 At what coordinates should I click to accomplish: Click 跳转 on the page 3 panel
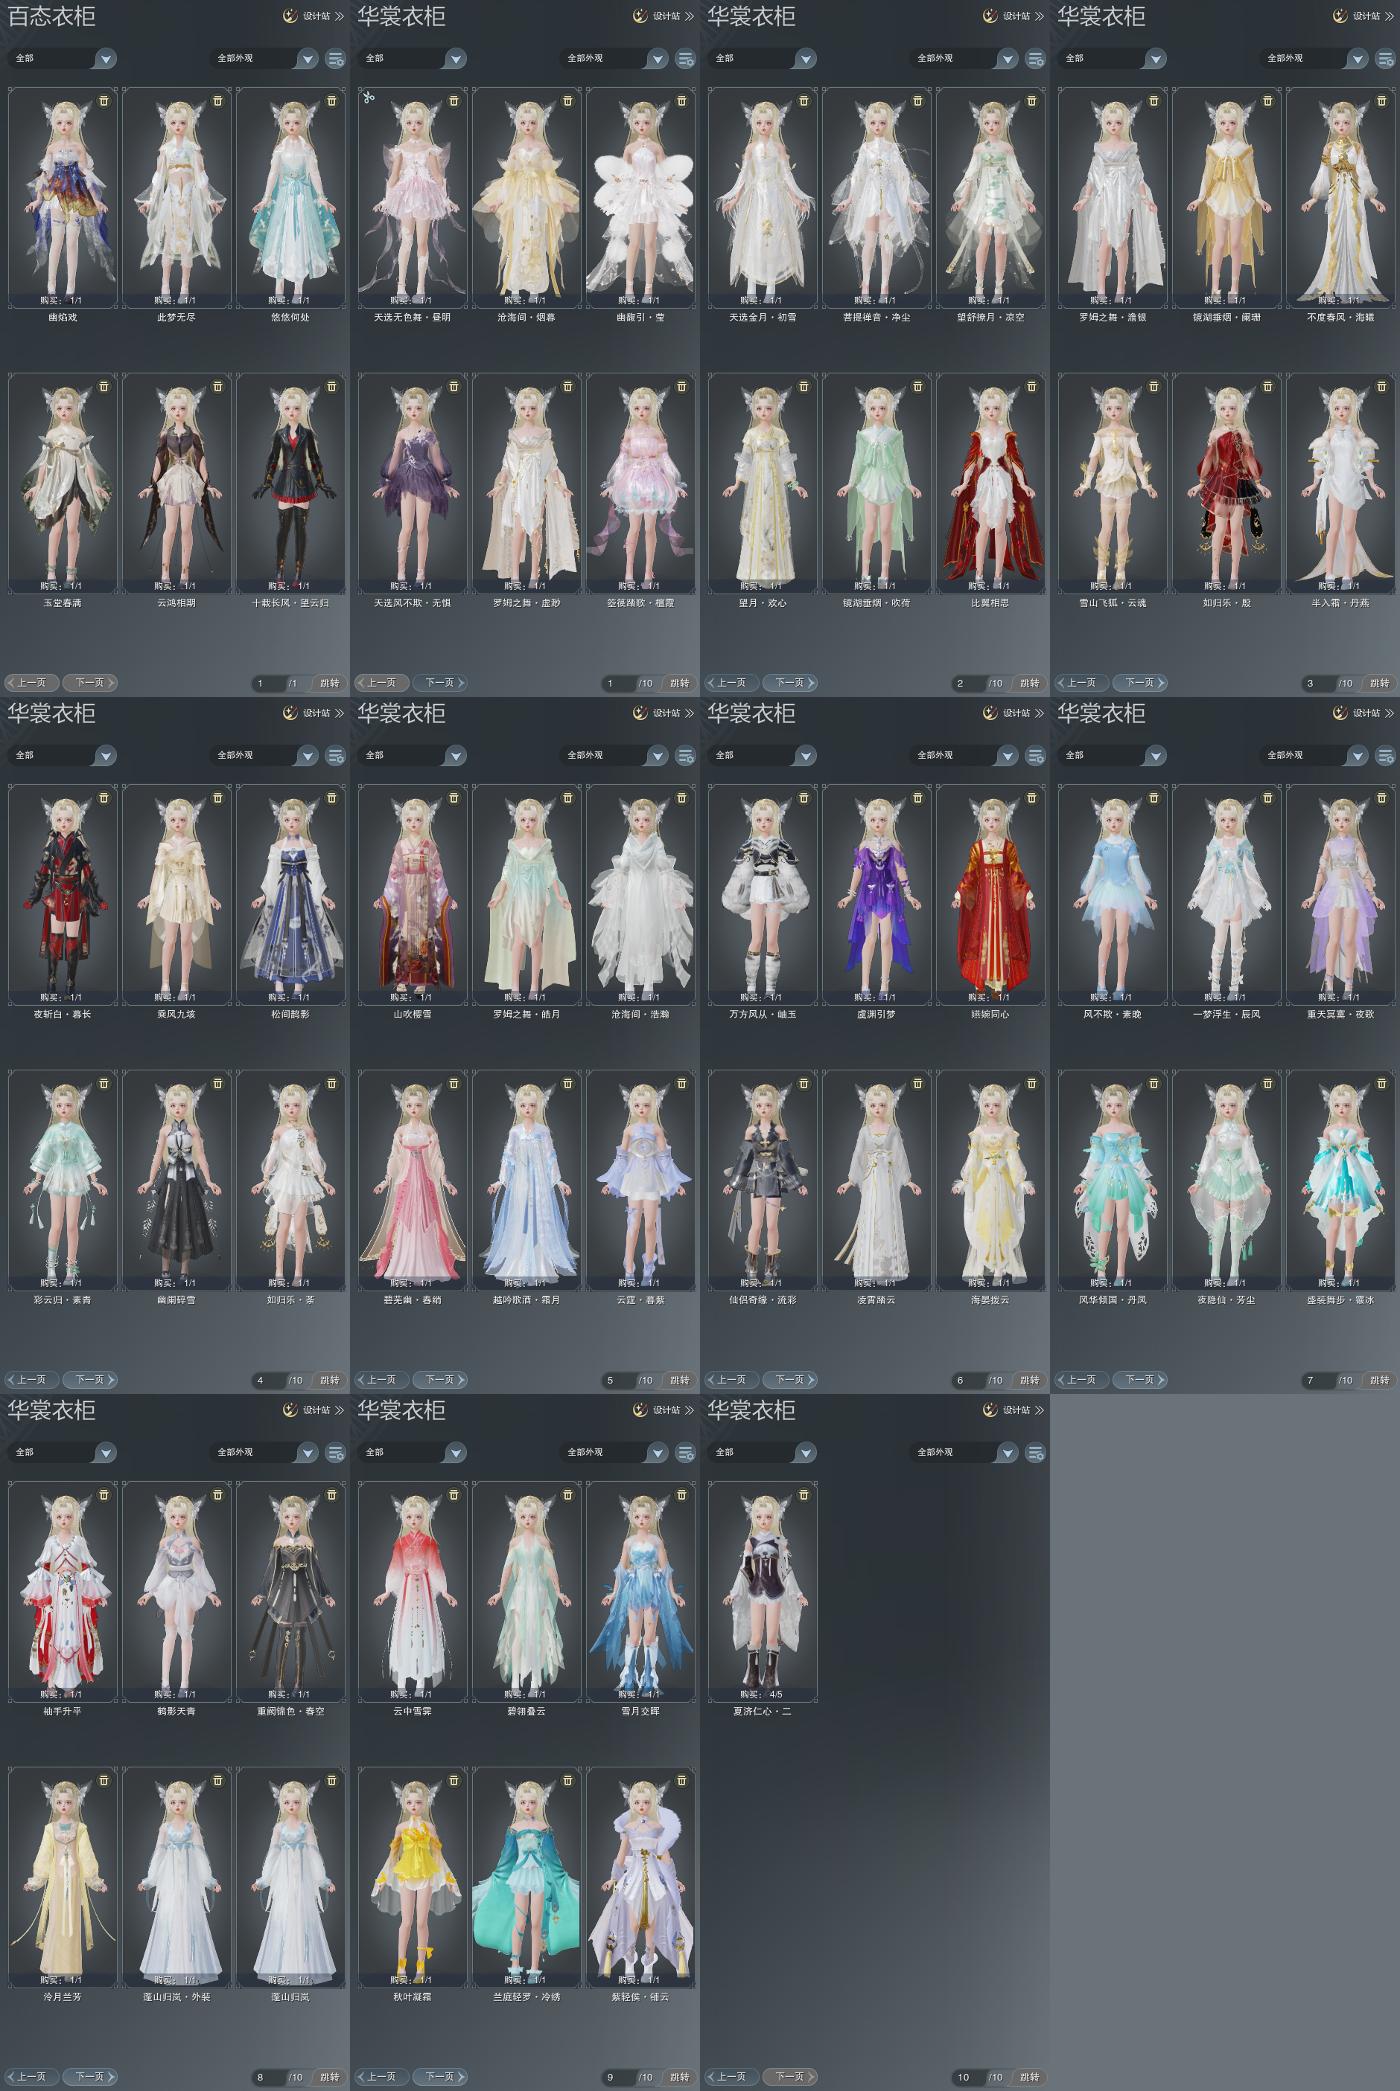coord(1380,684)
